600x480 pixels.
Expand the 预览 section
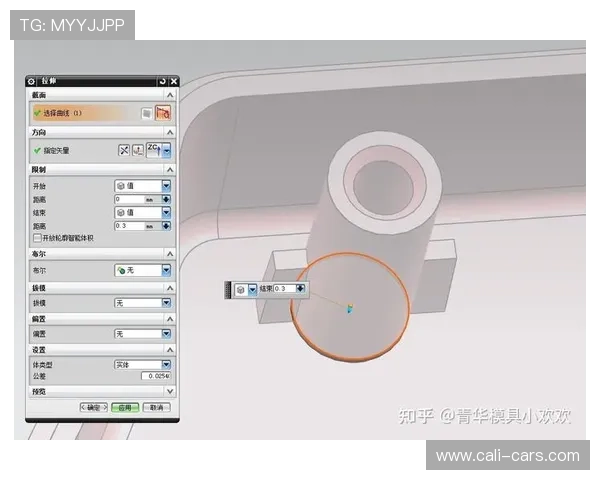[x=170, y=391]
